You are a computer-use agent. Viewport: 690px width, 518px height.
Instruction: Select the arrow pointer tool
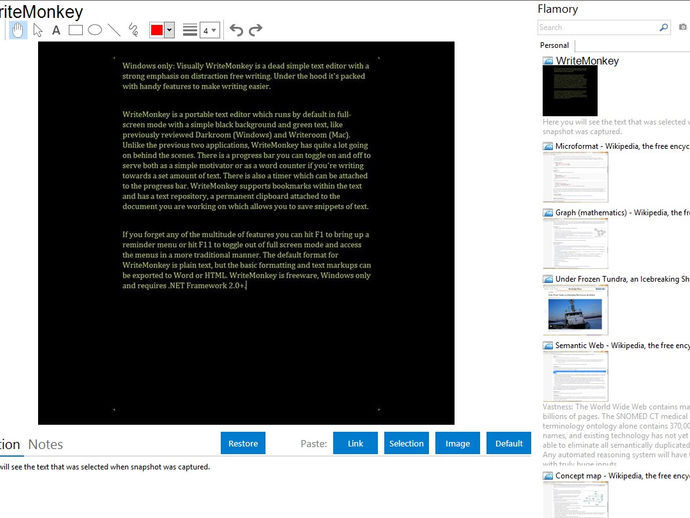tap(38, 30)
